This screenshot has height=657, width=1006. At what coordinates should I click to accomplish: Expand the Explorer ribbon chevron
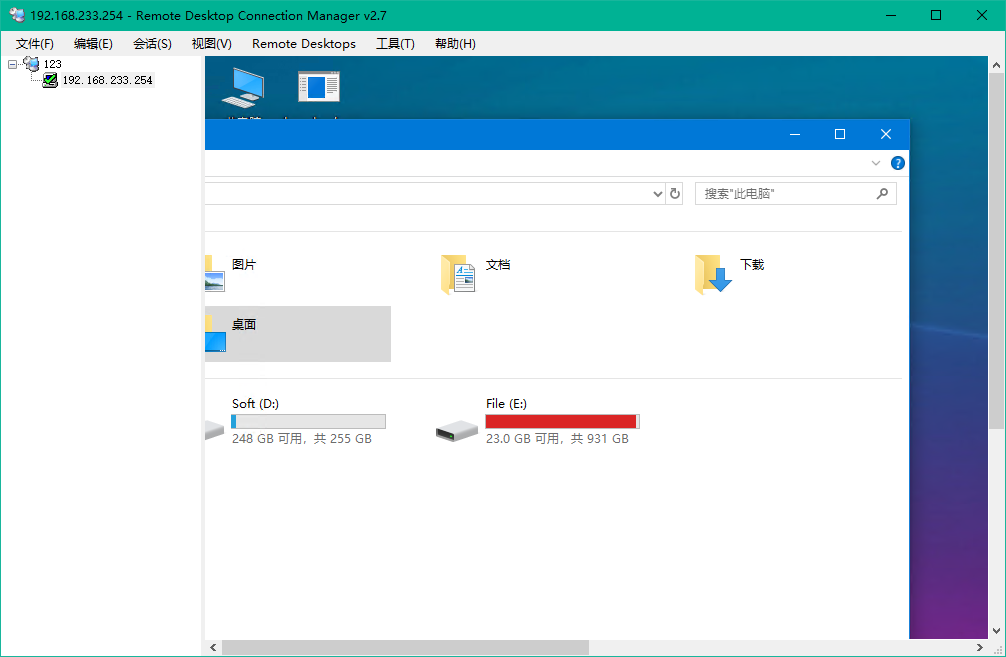[x=876, y=163]
